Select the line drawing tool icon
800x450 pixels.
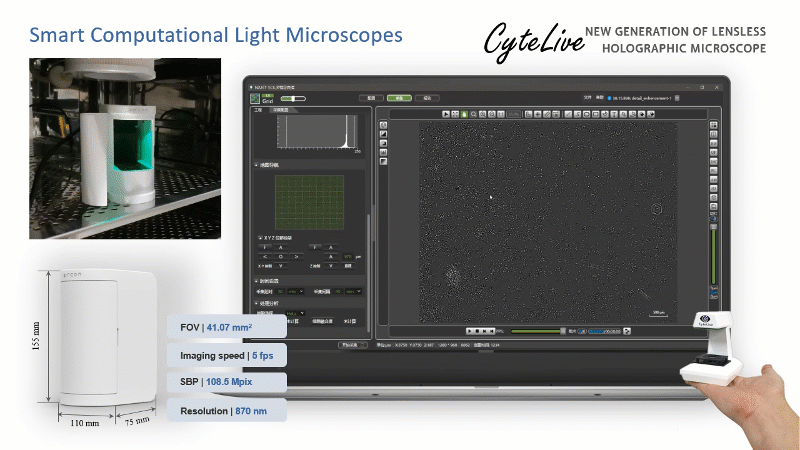pyautogui.click(x=568, y=114)
